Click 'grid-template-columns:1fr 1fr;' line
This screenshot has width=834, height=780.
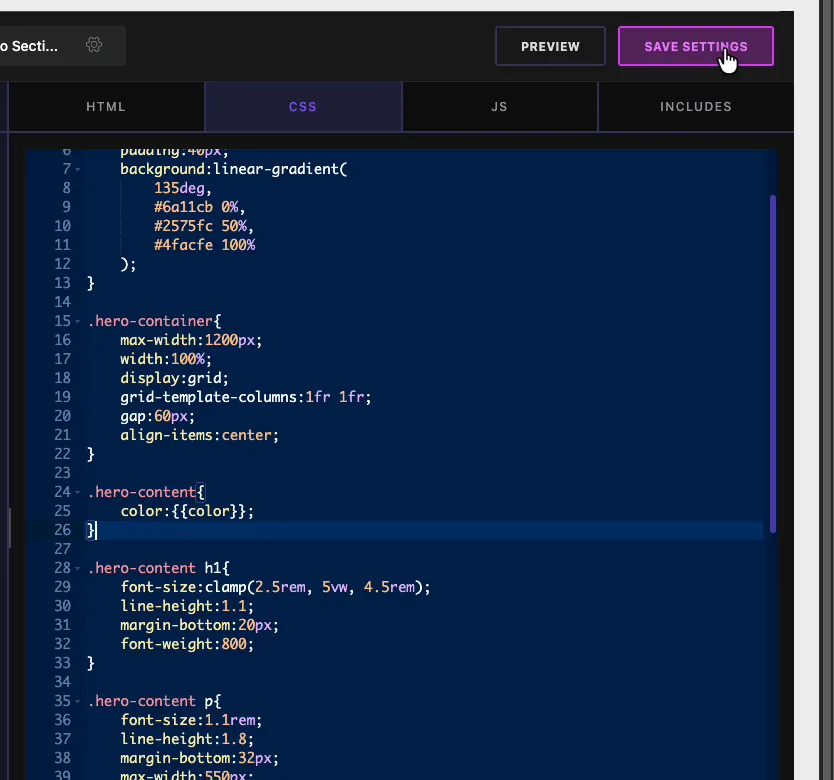tap(246, 397)
